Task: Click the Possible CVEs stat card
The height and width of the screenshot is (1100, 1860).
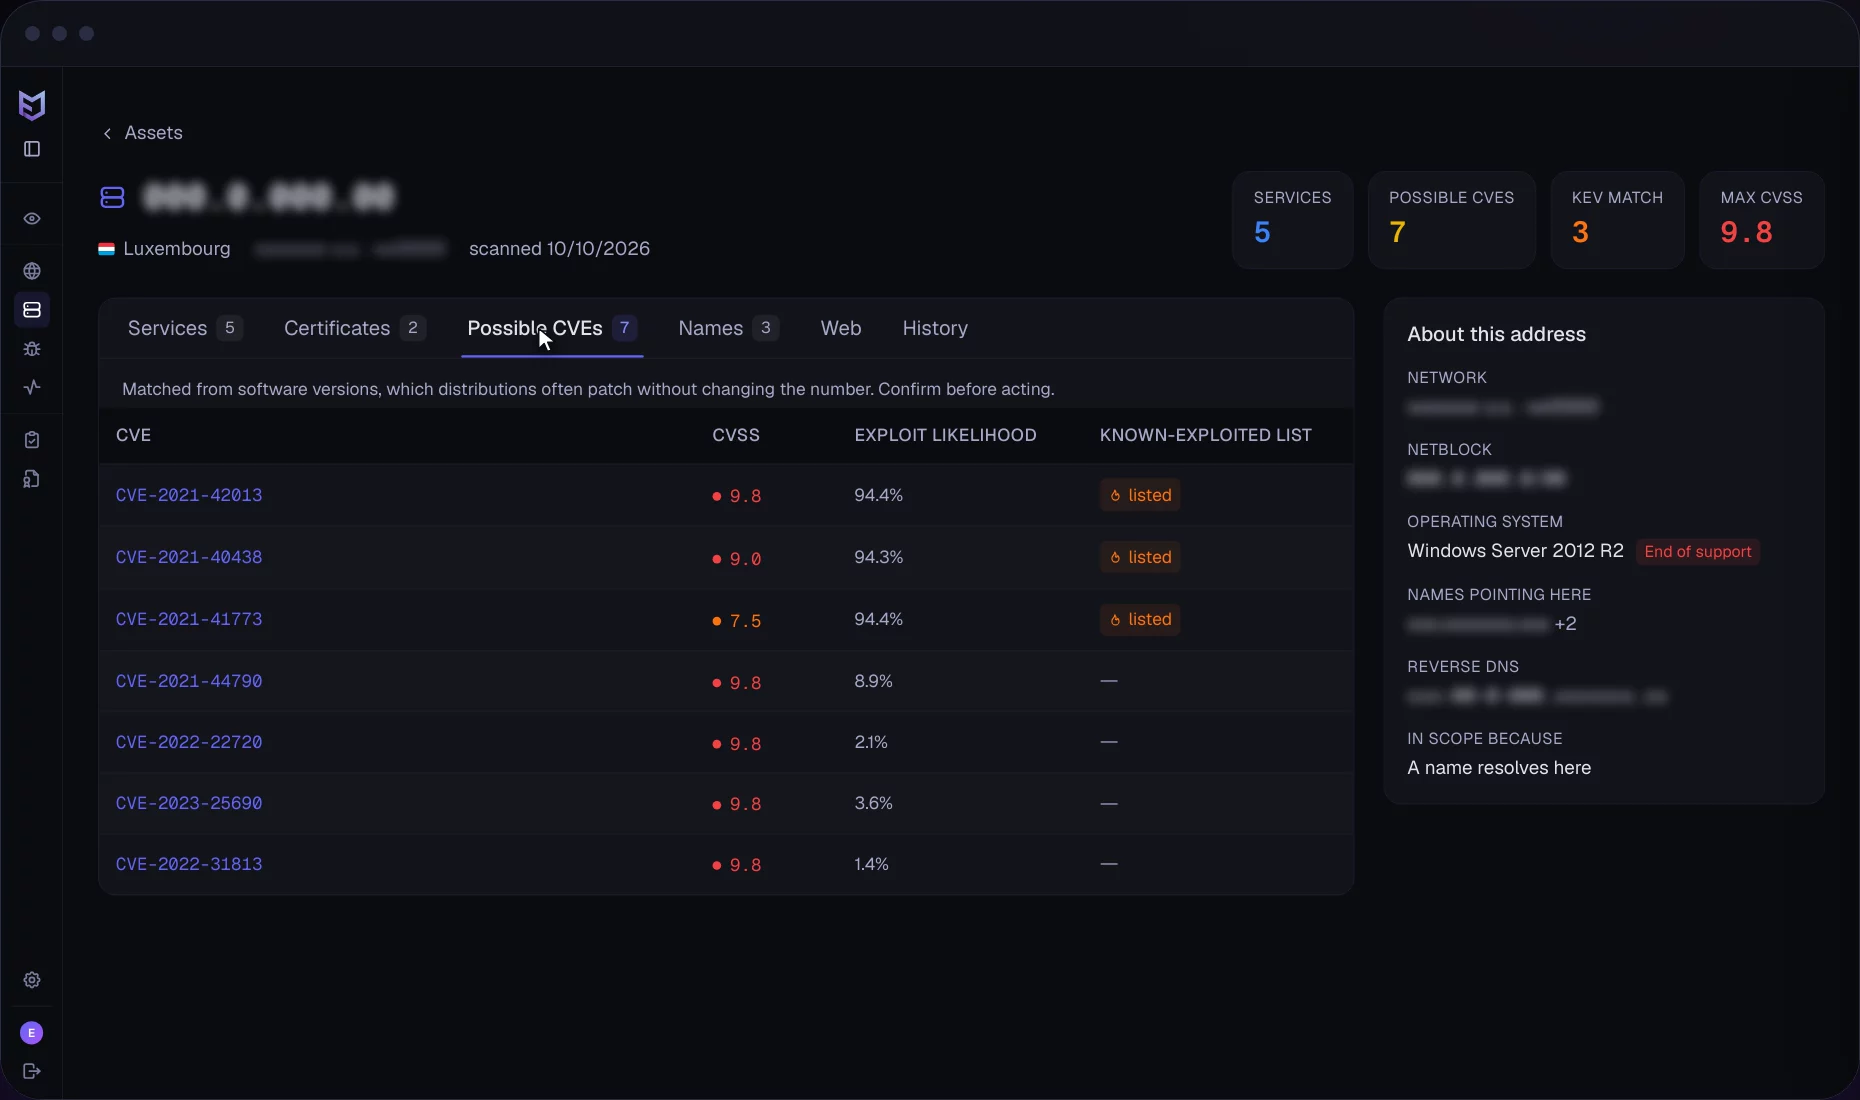Action: tap(1451, 220)
